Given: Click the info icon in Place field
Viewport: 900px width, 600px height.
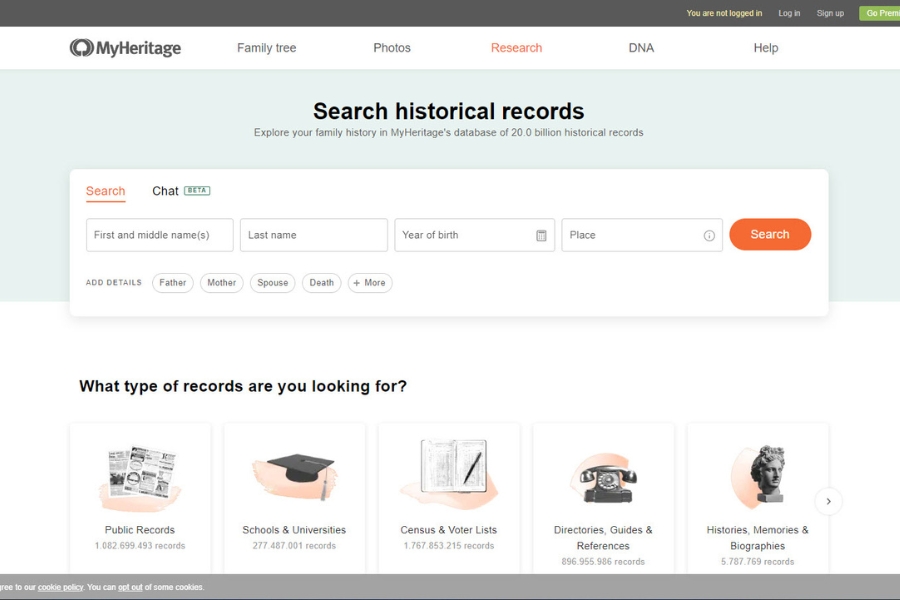Looking at the screenshot, I should (x=709, y=235).
